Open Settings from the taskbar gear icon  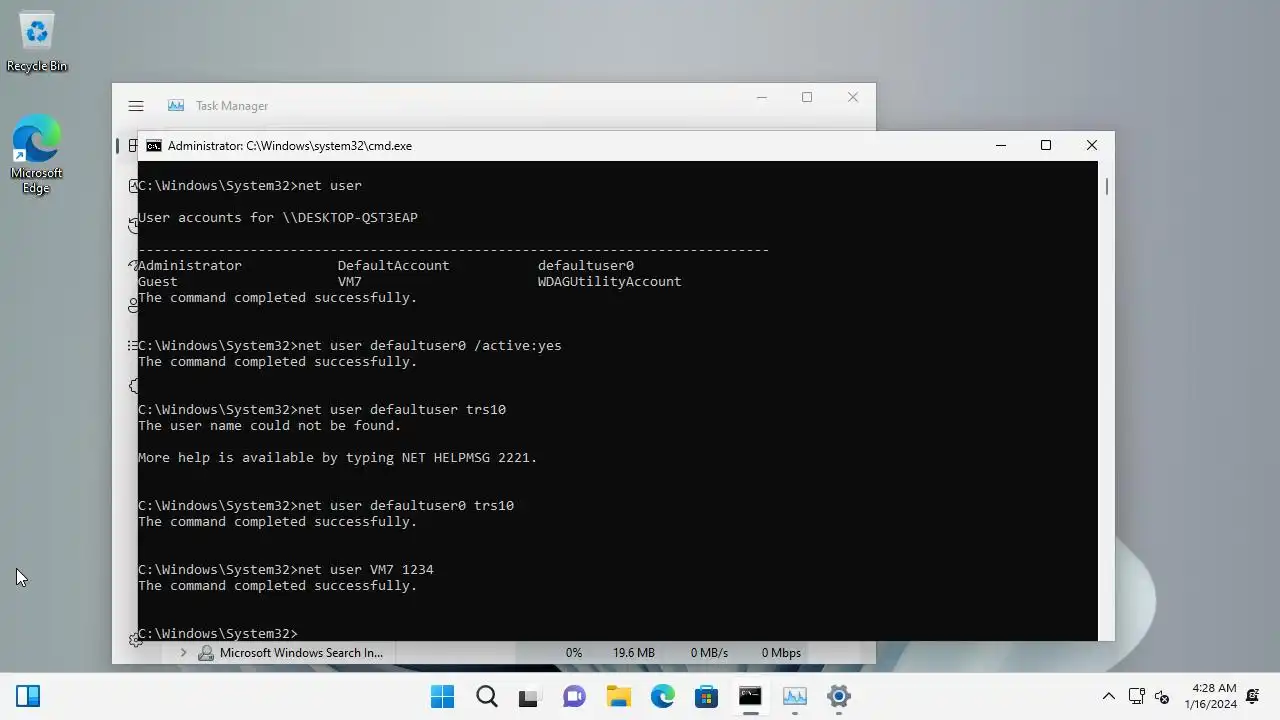coord(839,696)
